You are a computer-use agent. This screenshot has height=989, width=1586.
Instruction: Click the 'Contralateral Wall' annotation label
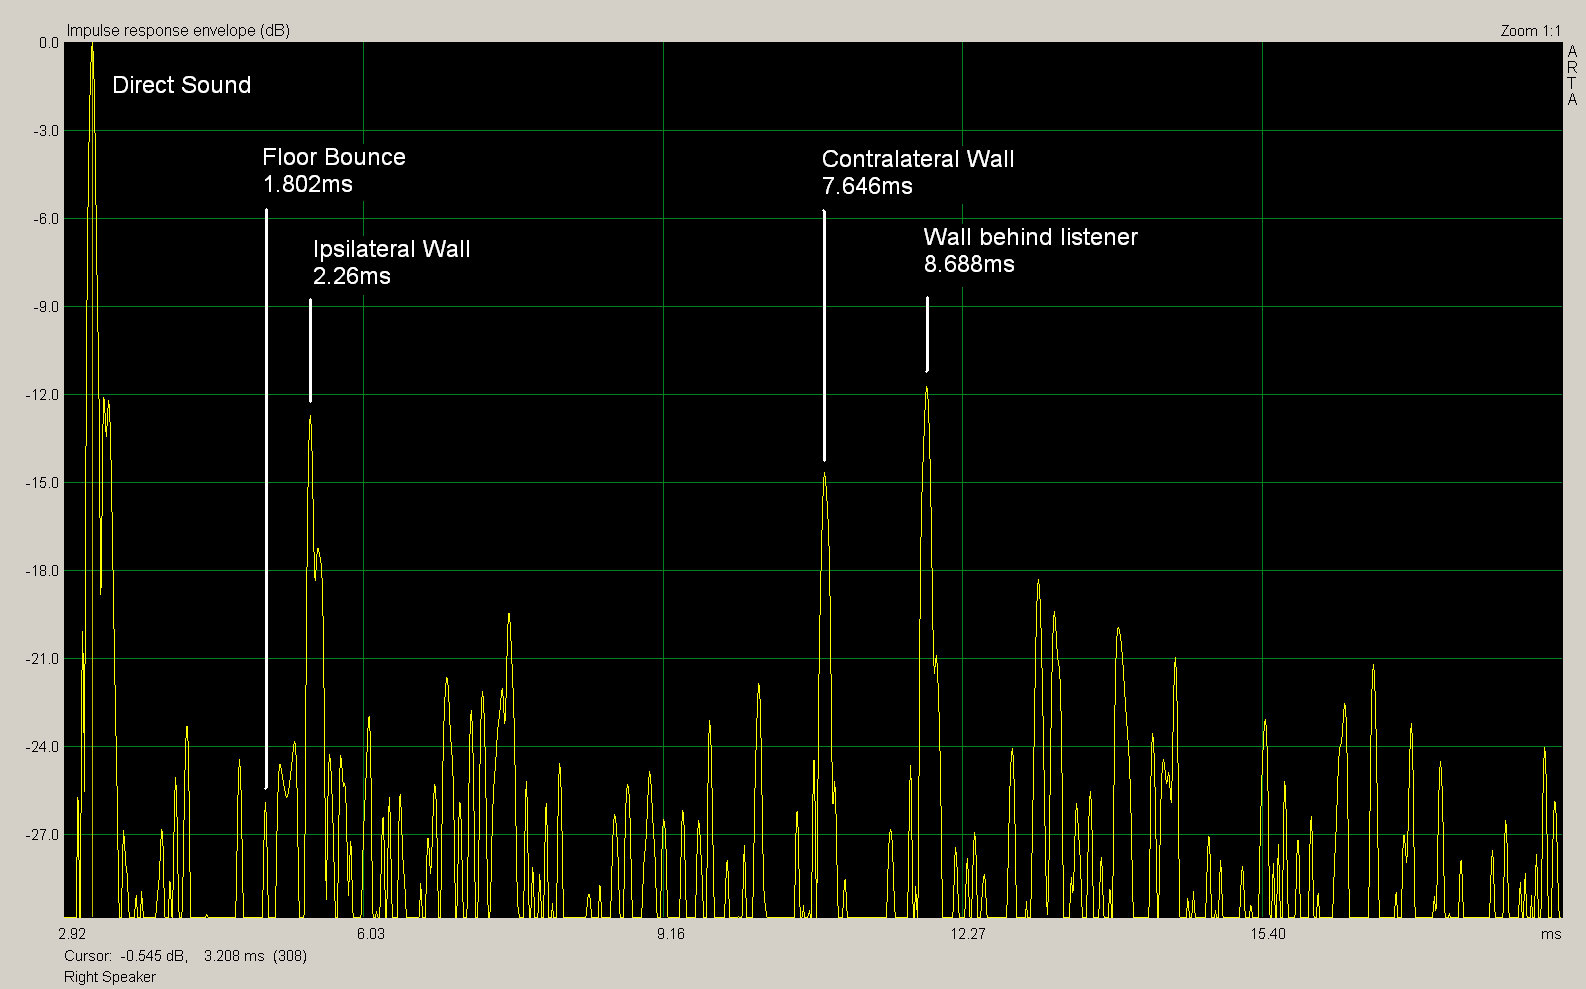pos(918,159)
